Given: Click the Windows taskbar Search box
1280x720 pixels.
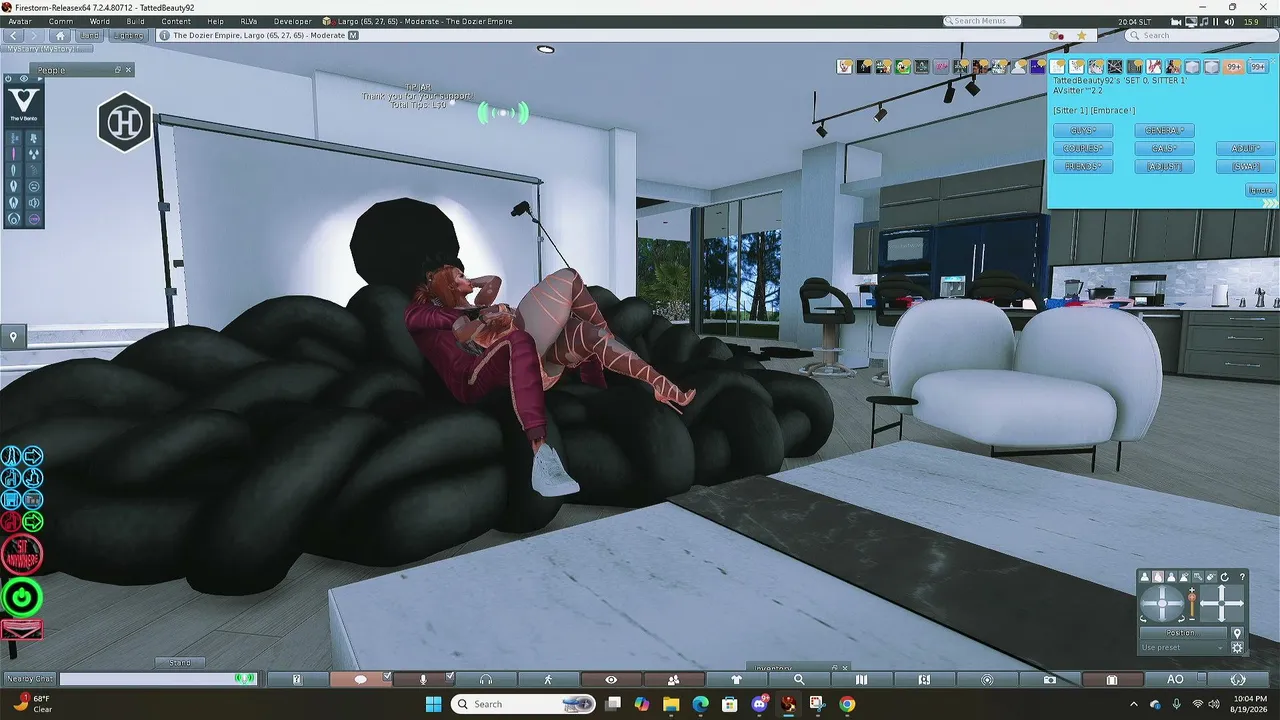Looking at the screenshot, I should (x=523, y=704).
